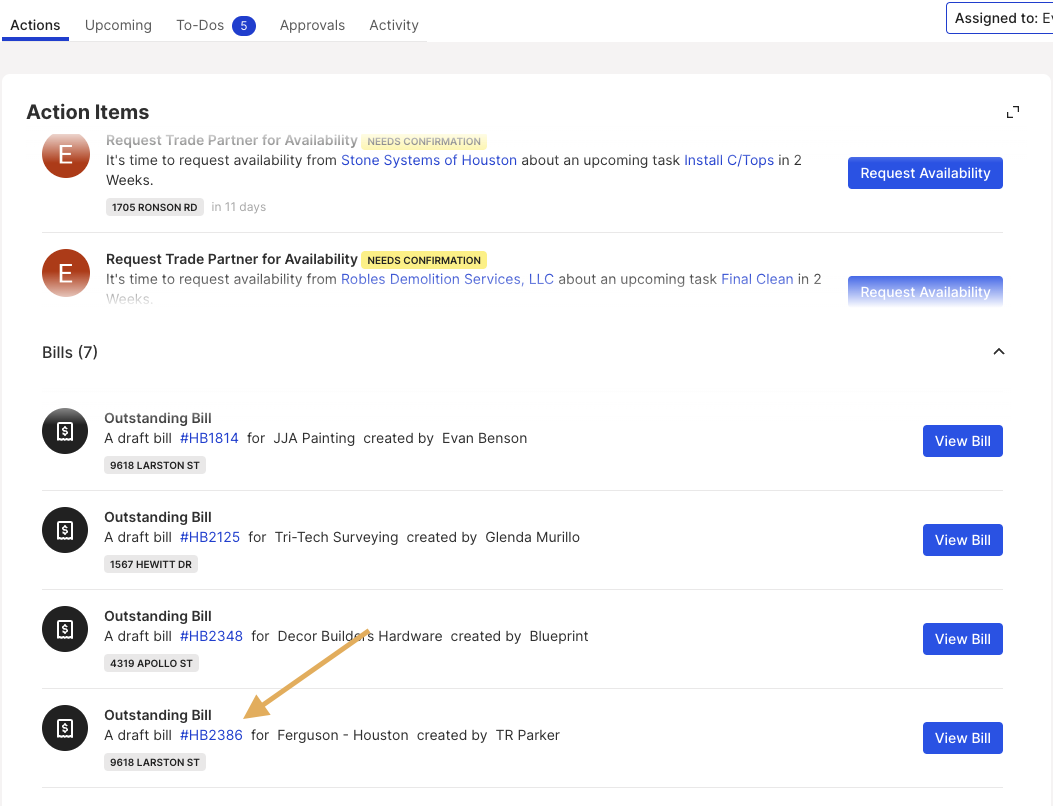Screen dimensions: 1053x806
Task: Click the 'in 11 days' due text
Action: point(238,207)
